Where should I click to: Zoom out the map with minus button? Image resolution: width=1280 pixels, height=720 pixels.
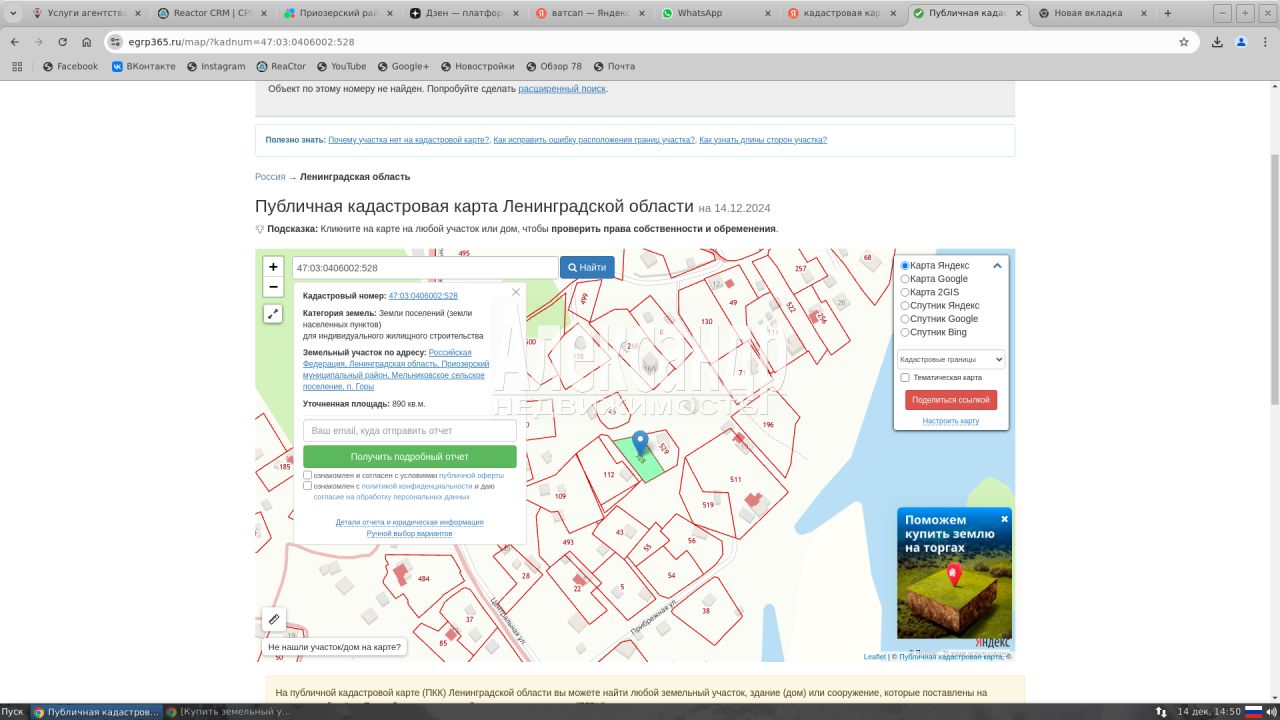coord(273,288)
